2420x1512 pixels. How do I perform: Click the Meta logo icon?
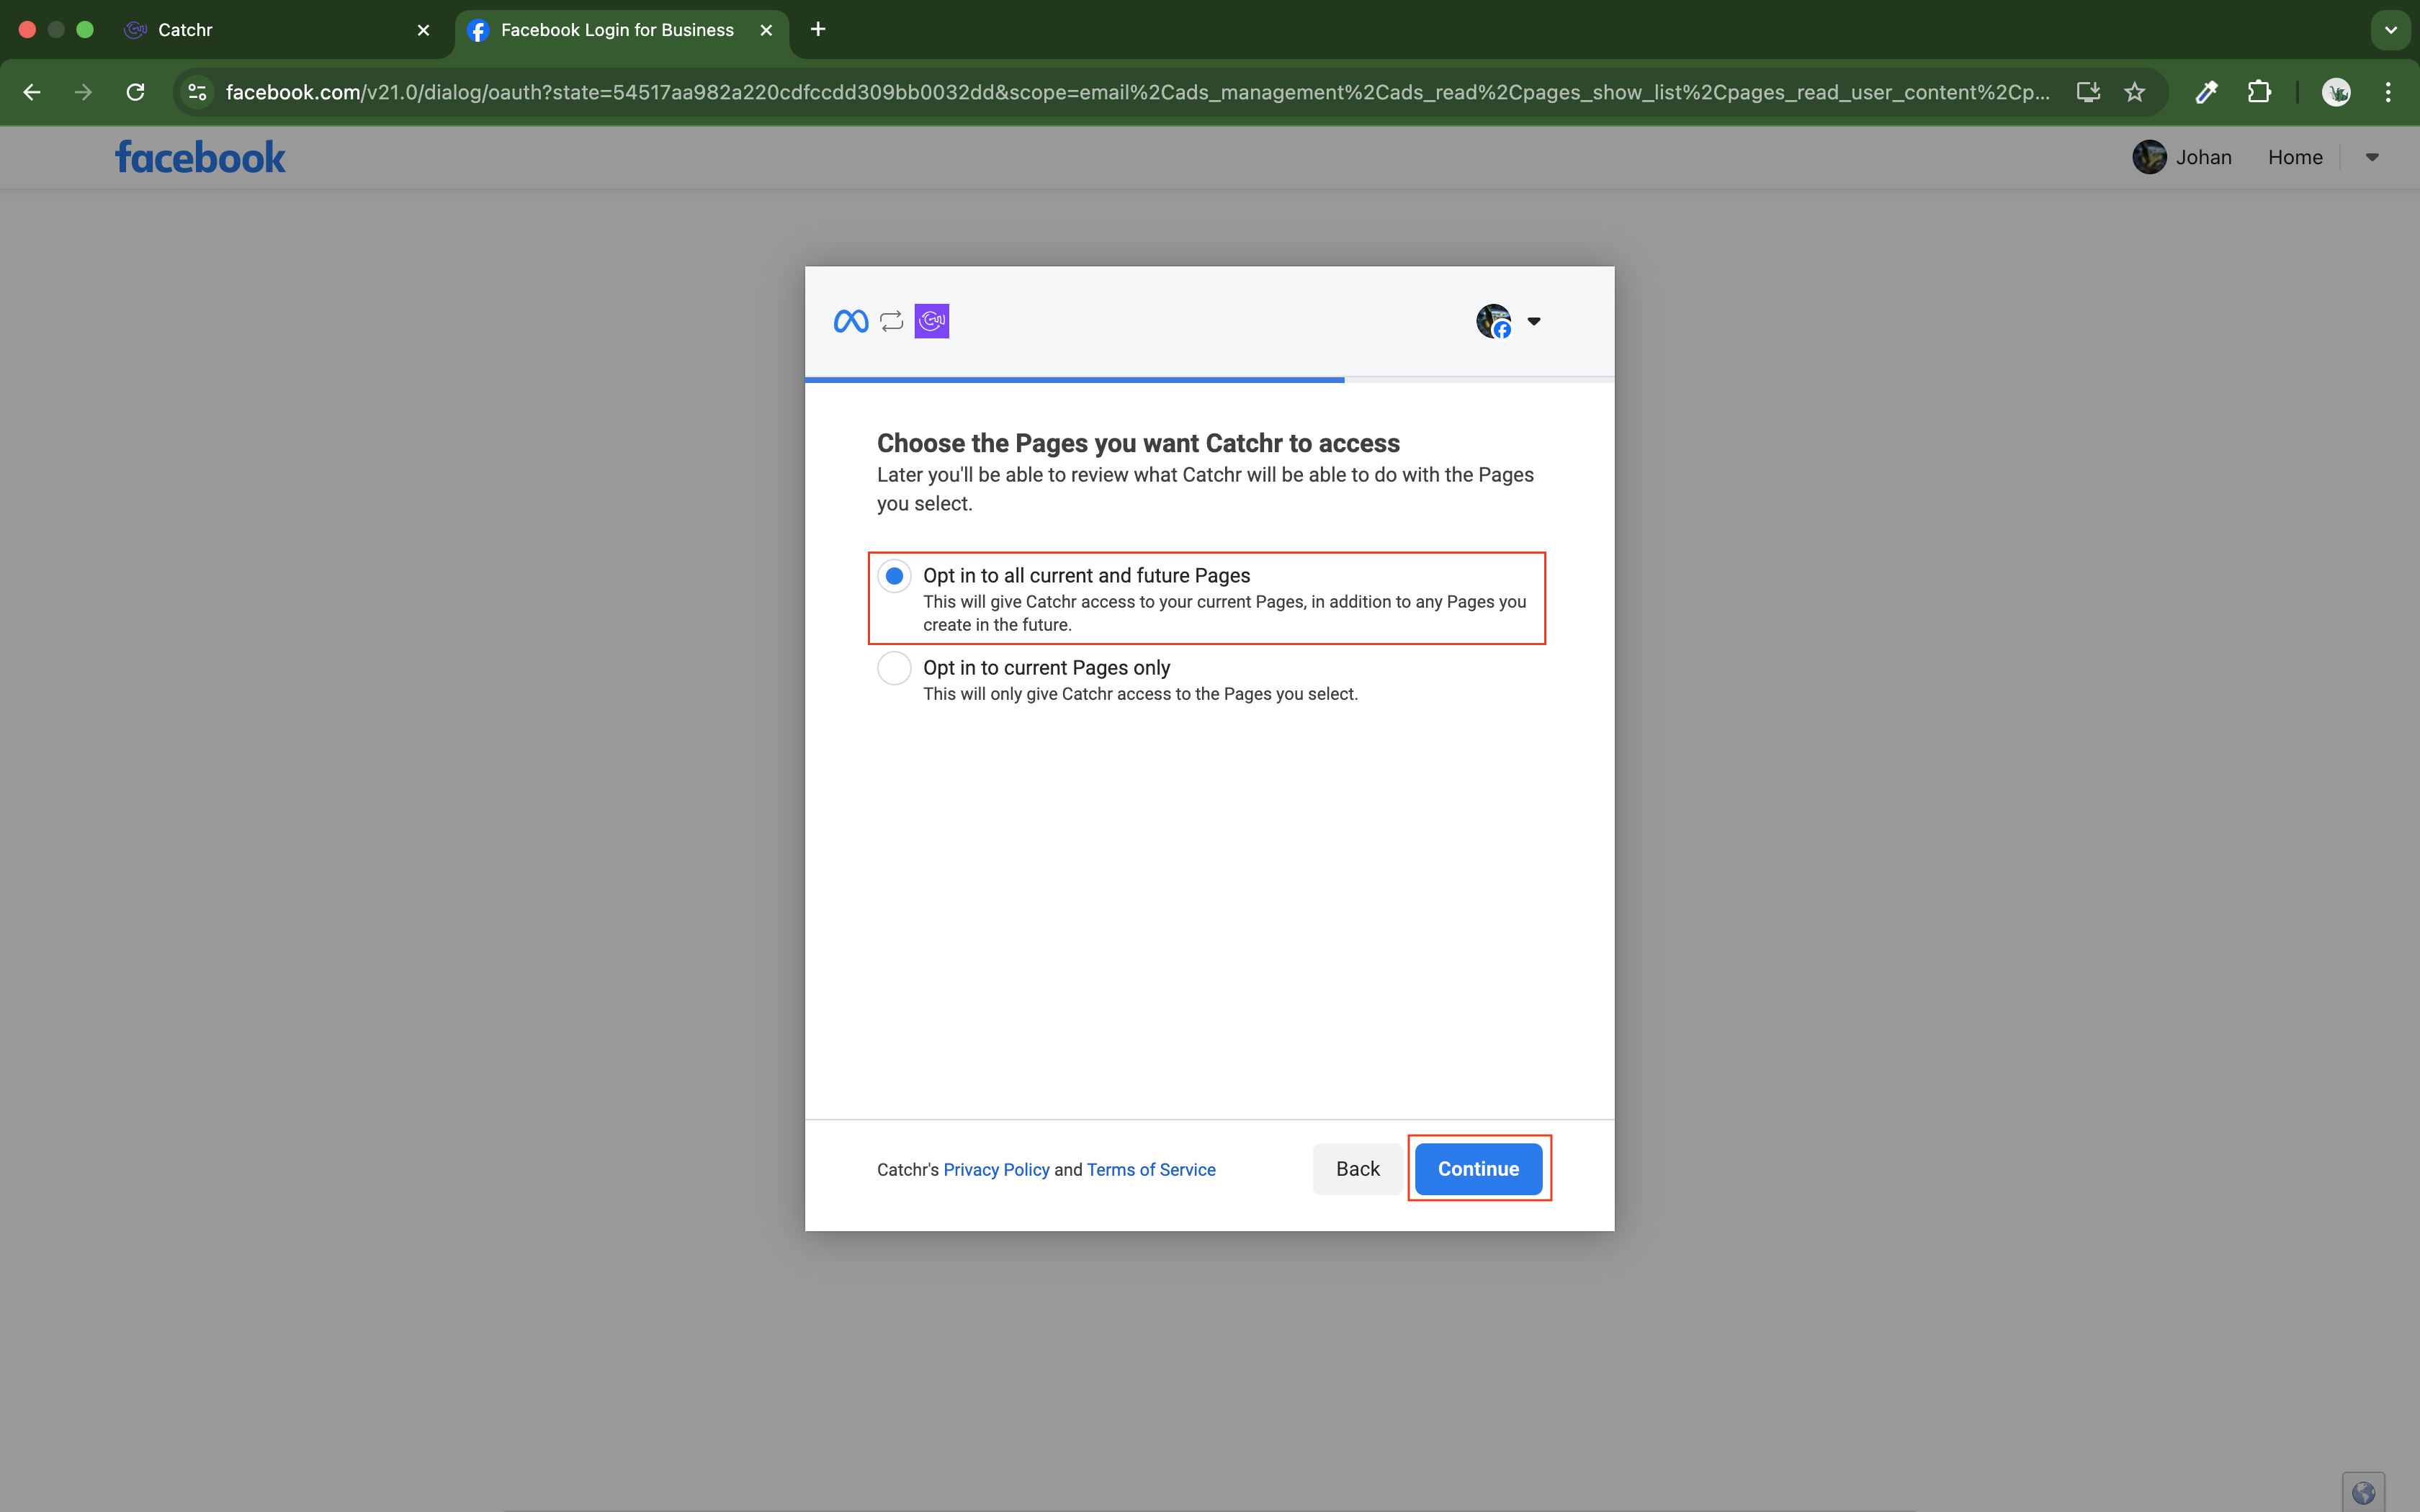point(851,321)
